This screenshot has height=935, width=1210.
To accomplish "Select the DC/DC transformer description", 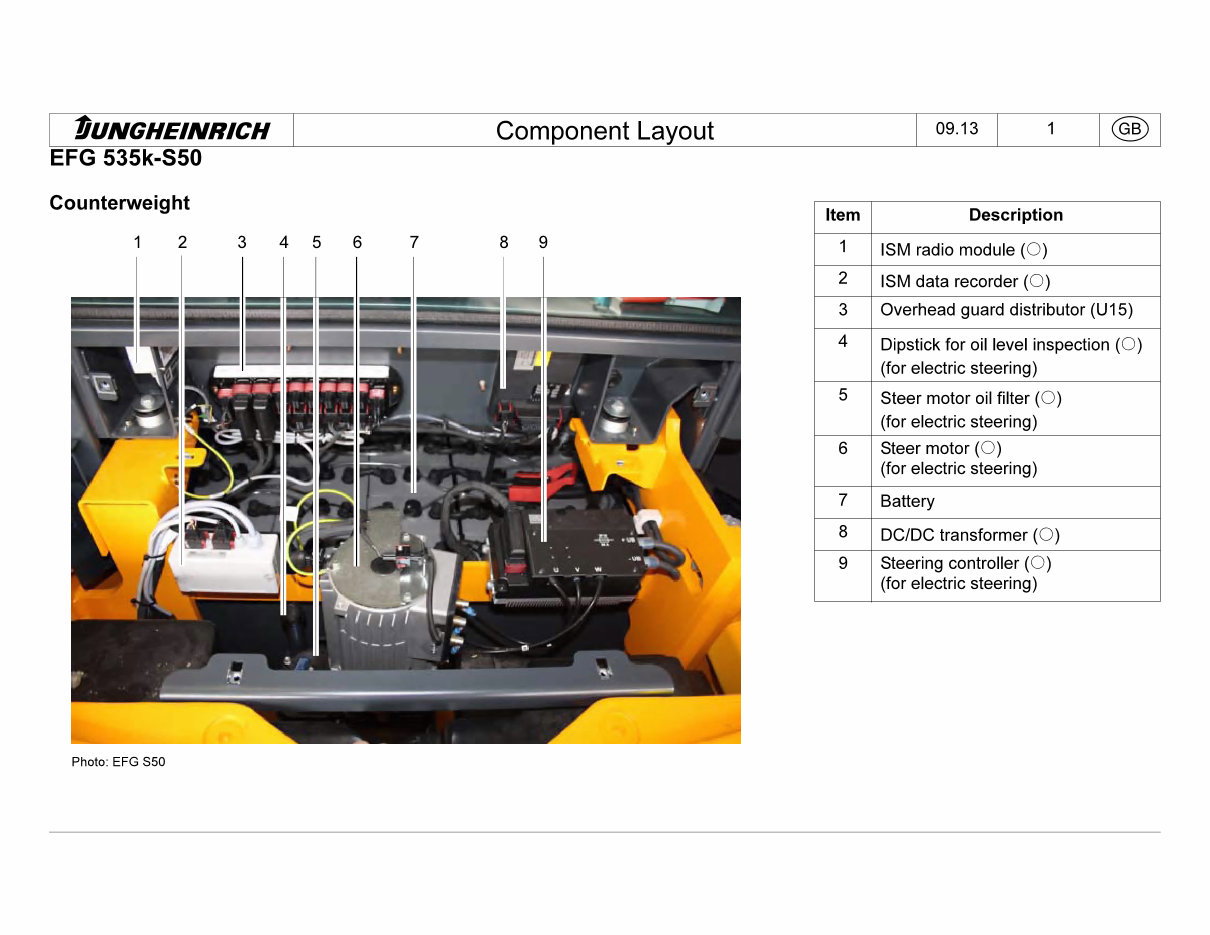I will click(970, 535).
